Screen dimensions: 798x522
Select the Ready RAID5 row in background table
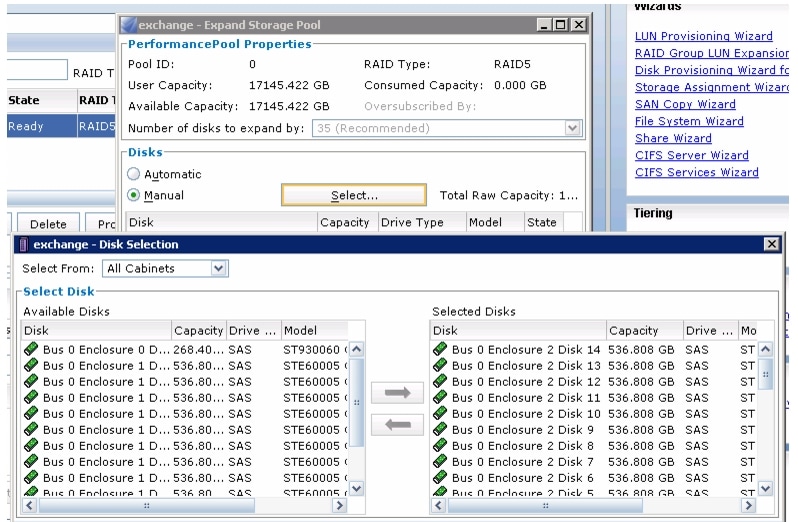click(61, 126)
